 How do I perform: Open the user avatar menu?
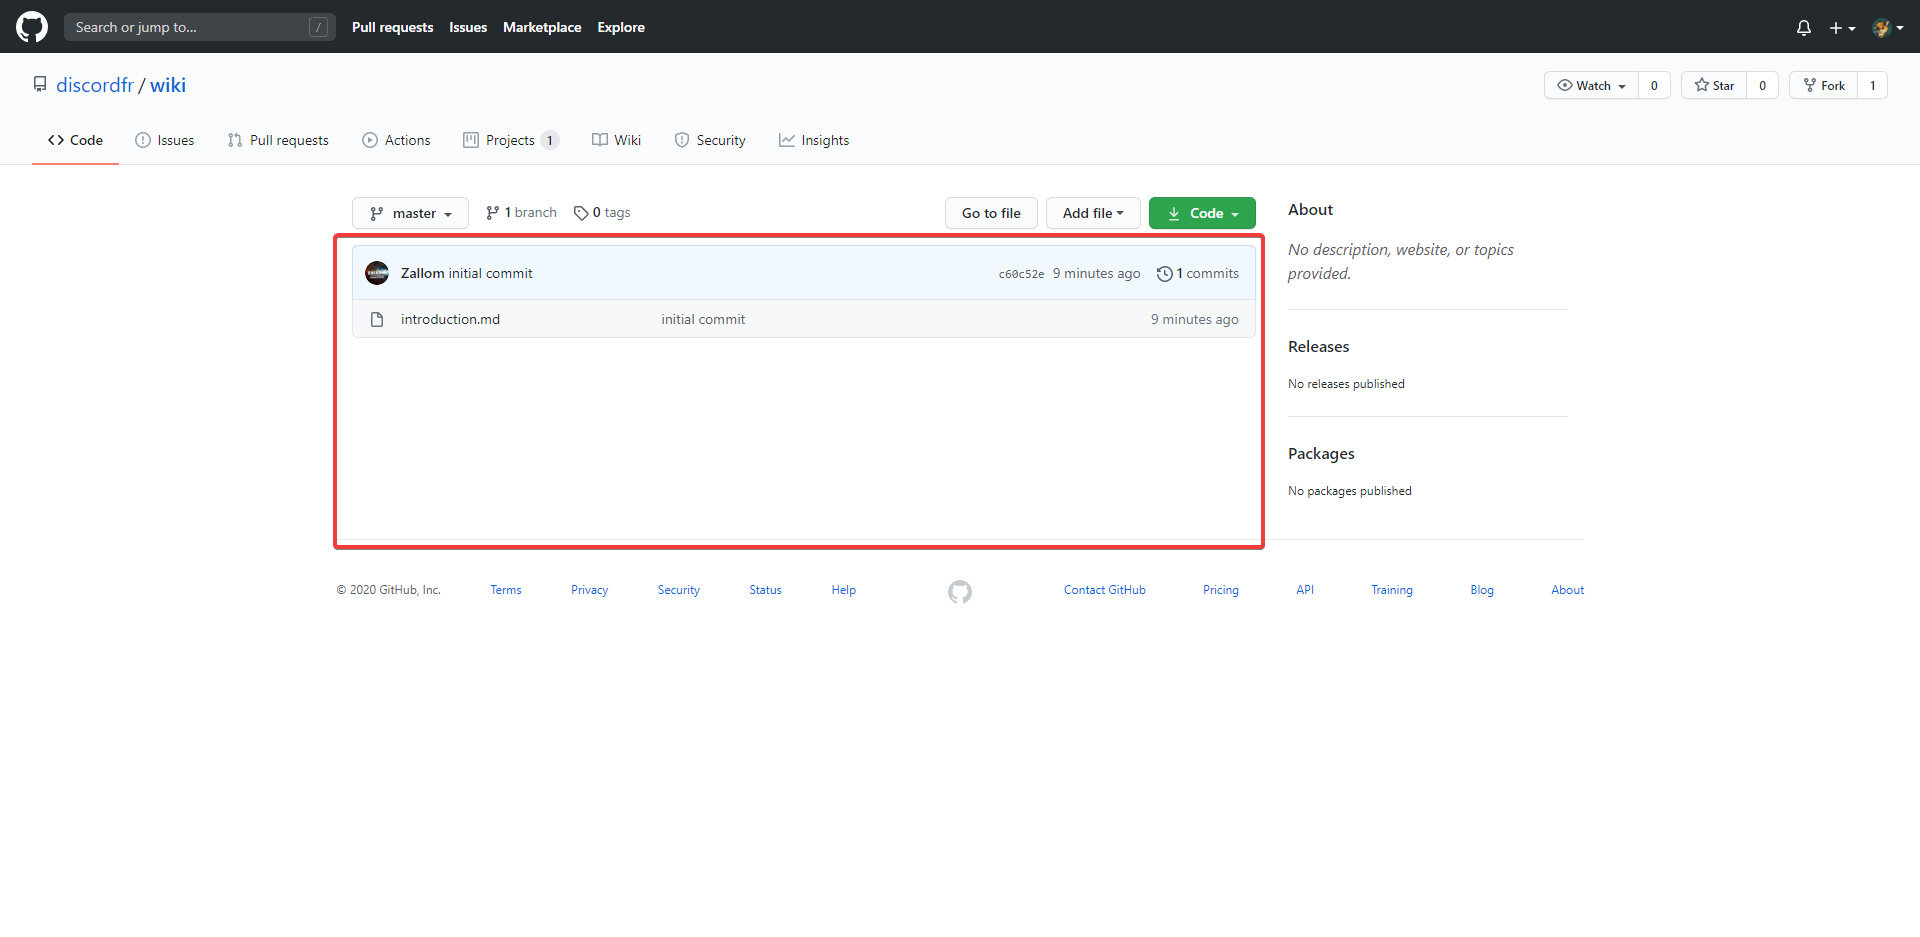coord(1887,28)
